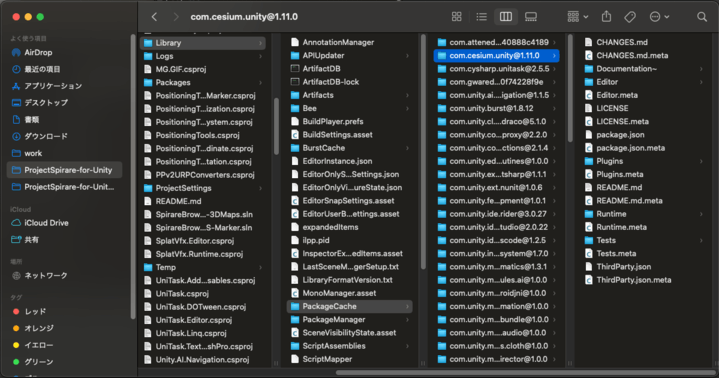Click the search magnifier icon
Image resolution: width=719 pixels, height=378 pixels.
[x=702, y=17]
